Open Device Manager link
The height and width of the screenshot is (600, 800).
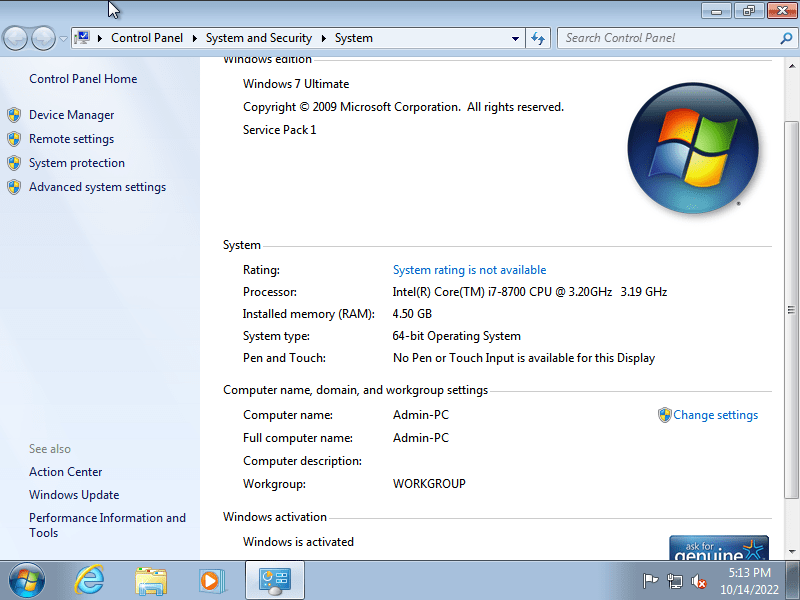(71, 115)
